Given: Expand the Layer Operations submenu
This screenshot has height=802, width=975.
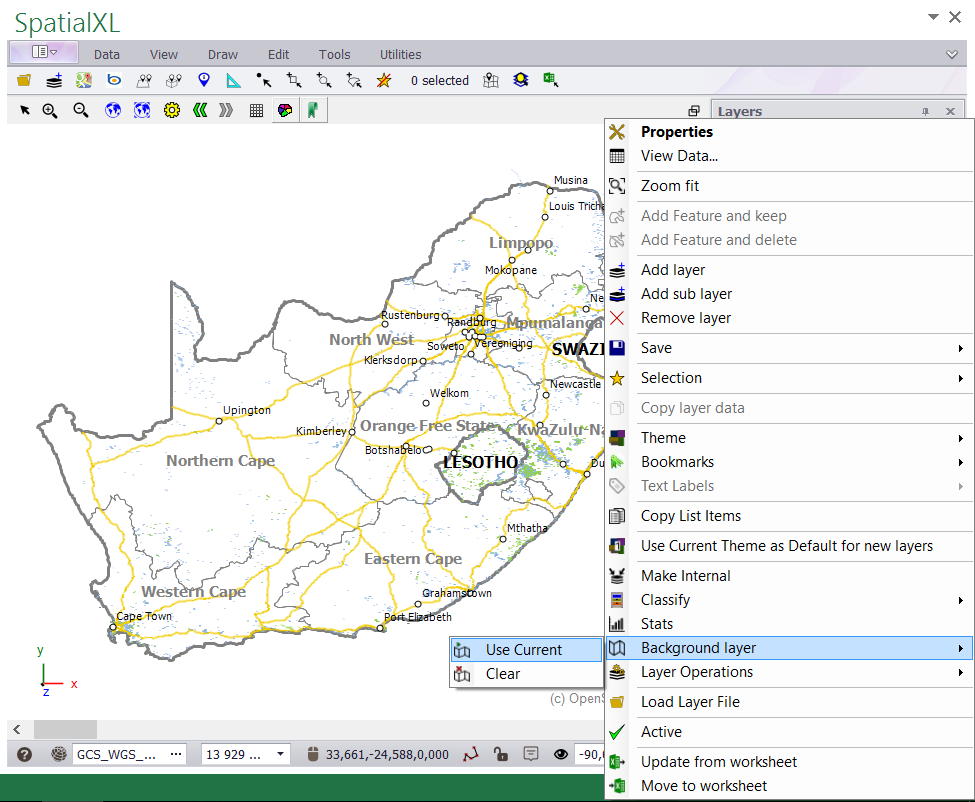Looking at the screenshot, I should 696,672.
